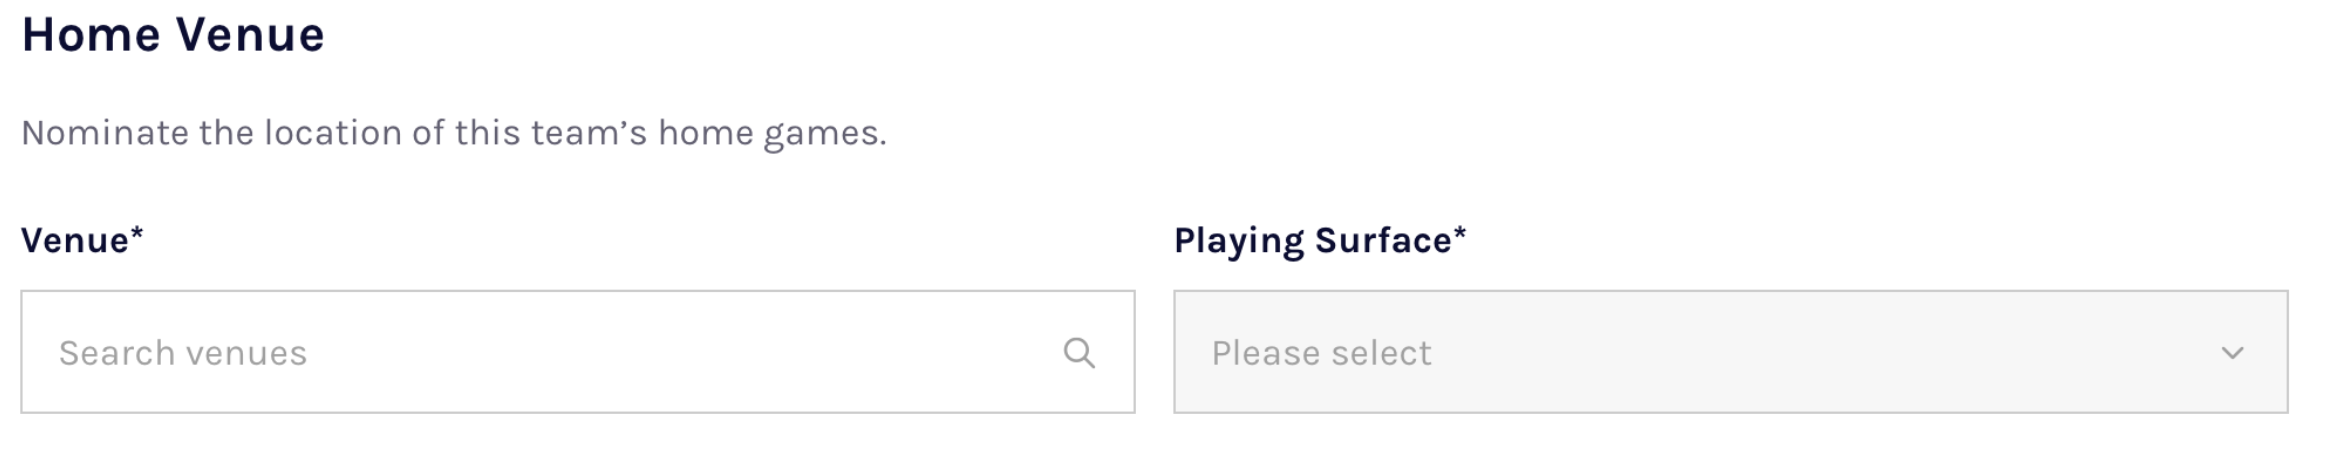Click the magnifying glass search icon
The image size is (2349, 453).
point(1078,352)
